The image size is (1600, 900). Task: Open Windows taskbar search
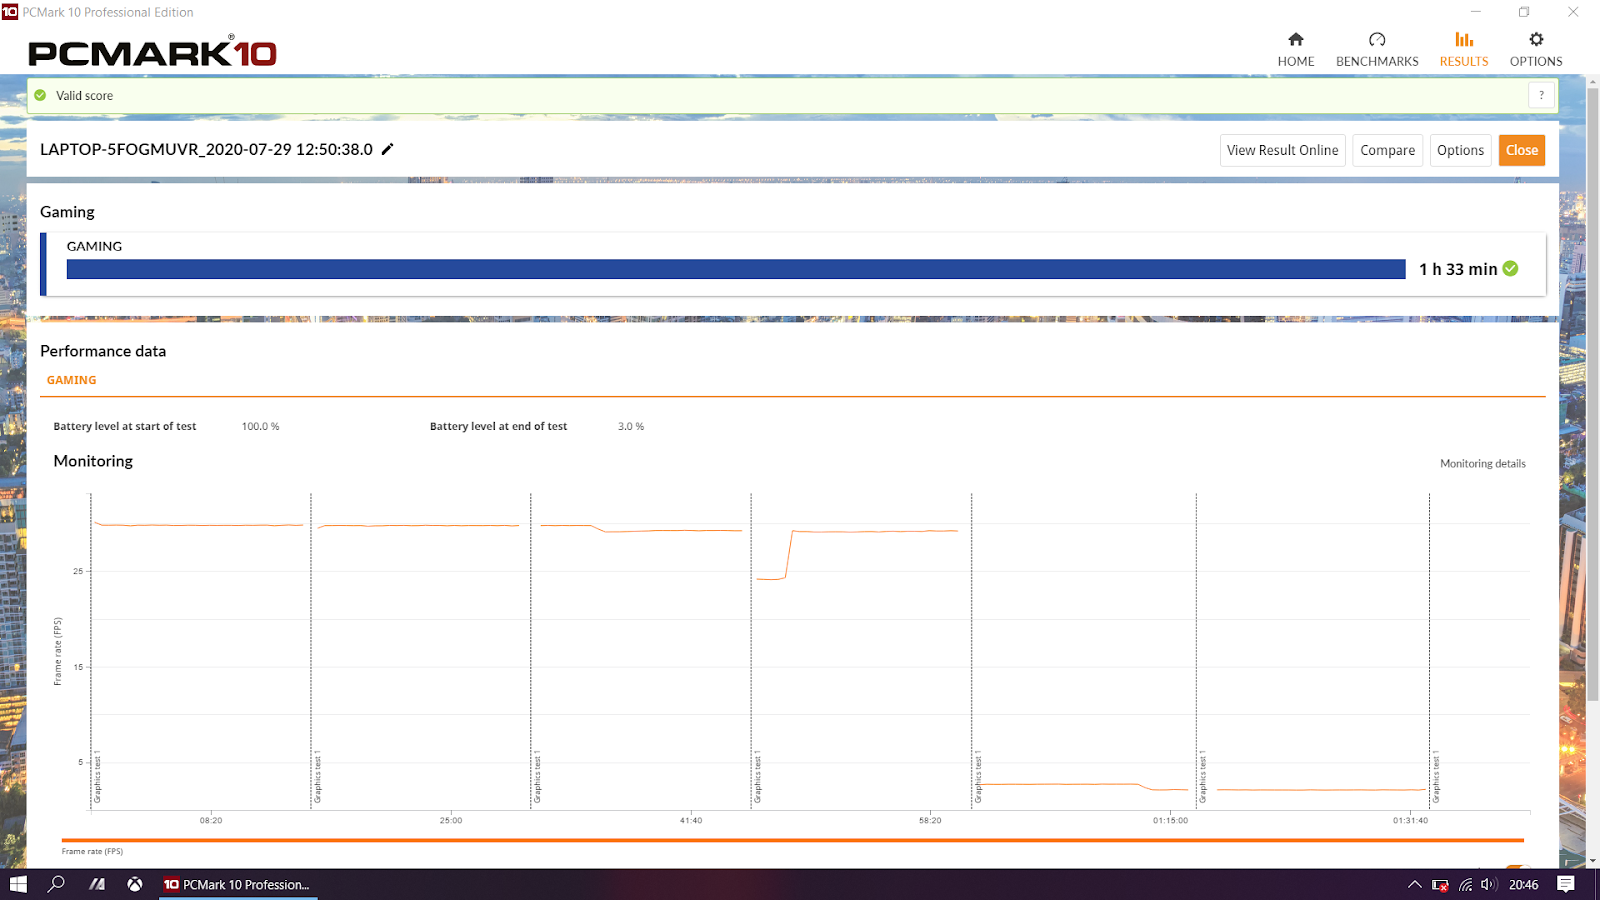pyautogui.click(x=56, y=884)
